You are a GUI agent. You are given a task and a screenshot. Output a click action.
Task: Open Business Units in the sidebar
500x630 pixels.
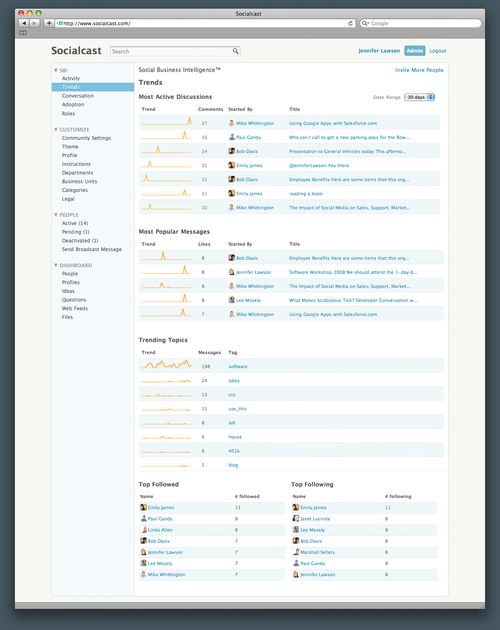click(x=79, y=182)
